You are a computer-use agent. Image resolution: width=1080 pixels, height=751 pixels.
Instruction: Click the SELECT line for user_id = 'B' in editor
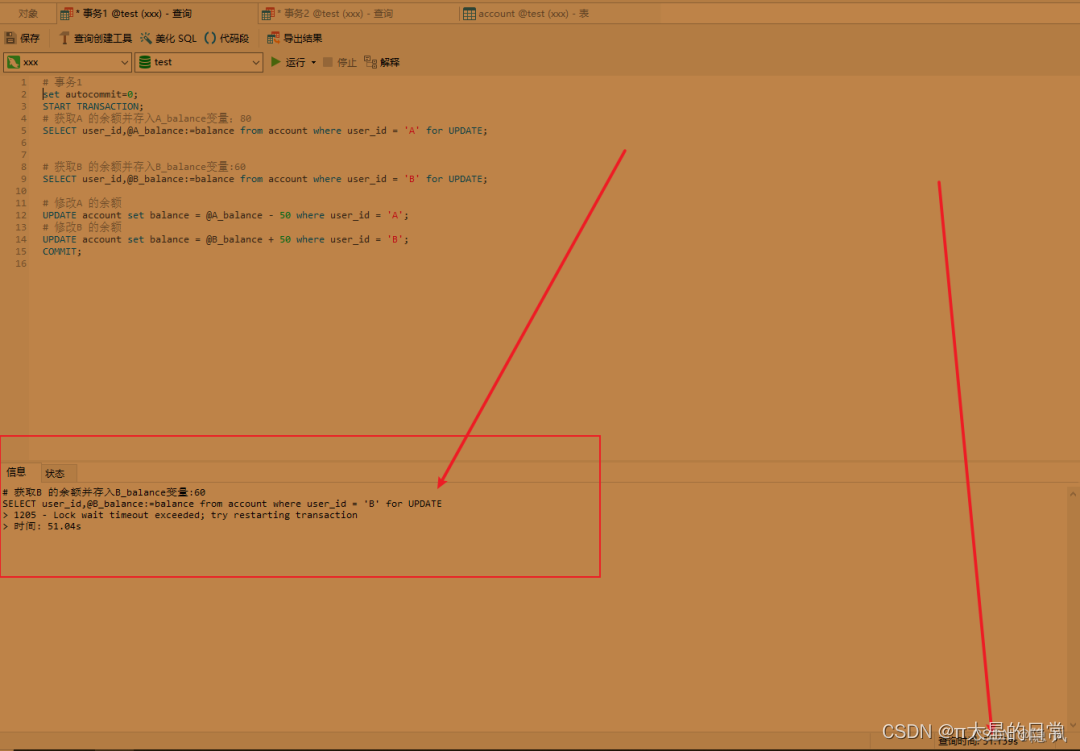click(264, 178)
